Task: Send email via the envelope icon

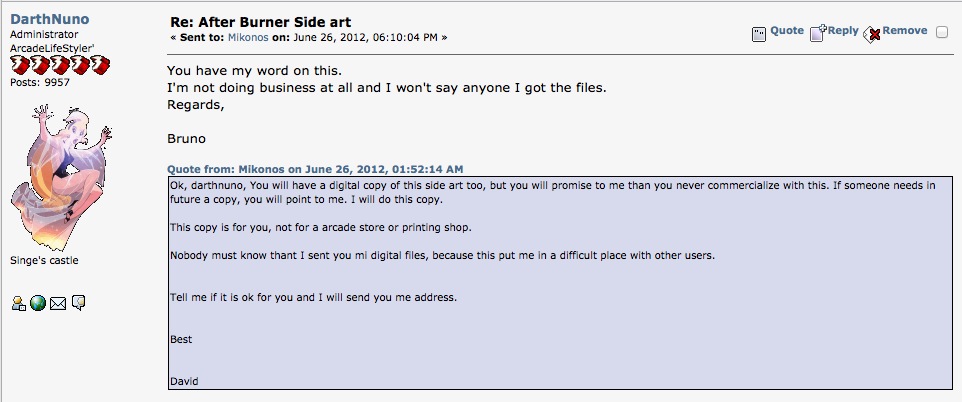Action: [58, 303]
